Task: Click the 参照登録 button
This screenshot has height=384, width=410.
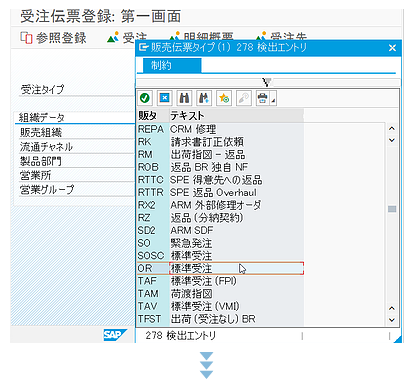Action: point(53,38)
